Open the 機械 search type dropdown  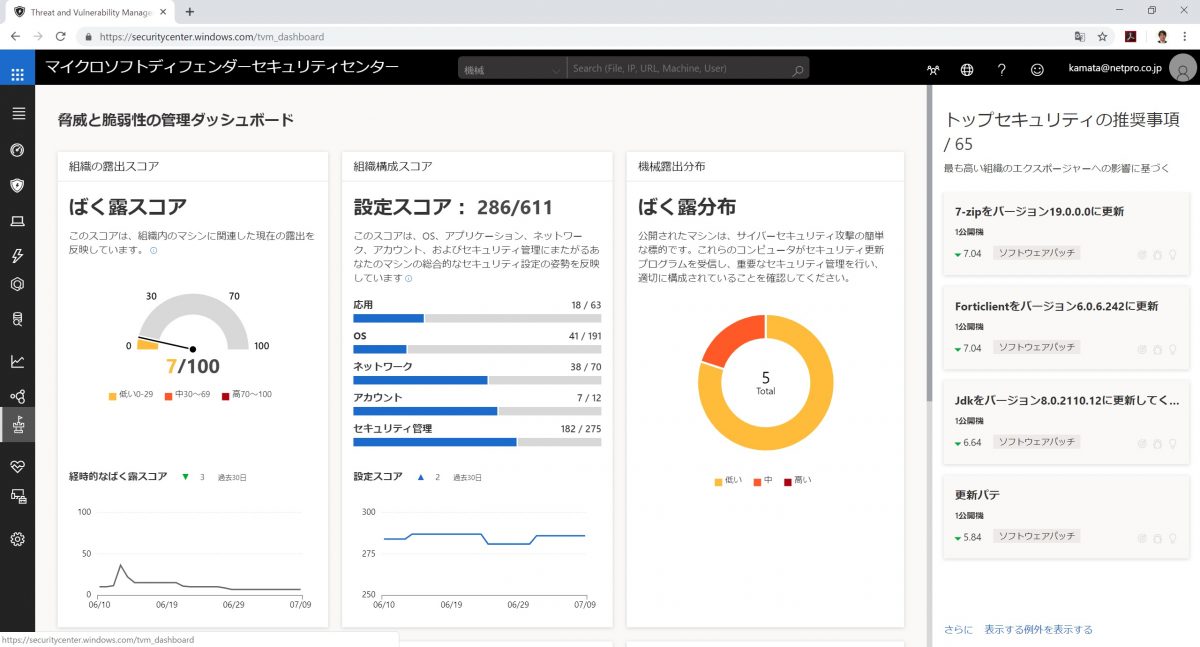pos(512,69)
